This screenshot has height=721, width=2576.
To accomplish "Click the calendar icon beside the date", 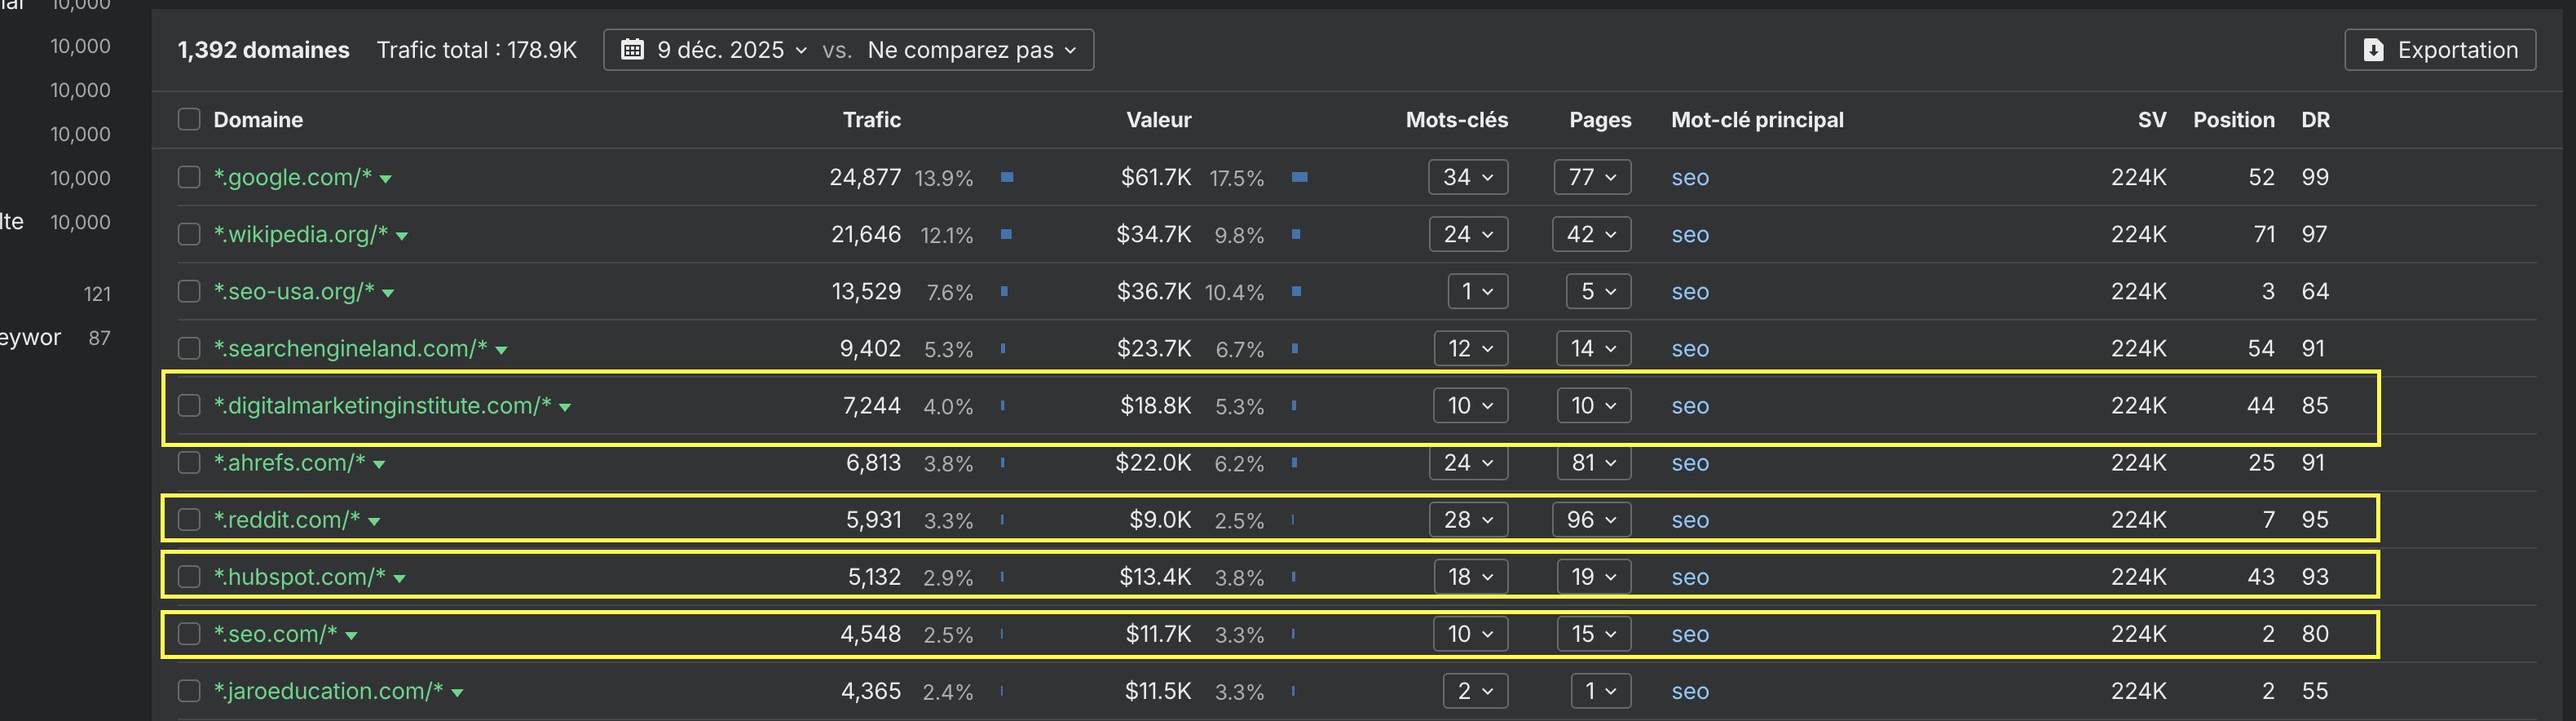I will click(x=632, y=50).
